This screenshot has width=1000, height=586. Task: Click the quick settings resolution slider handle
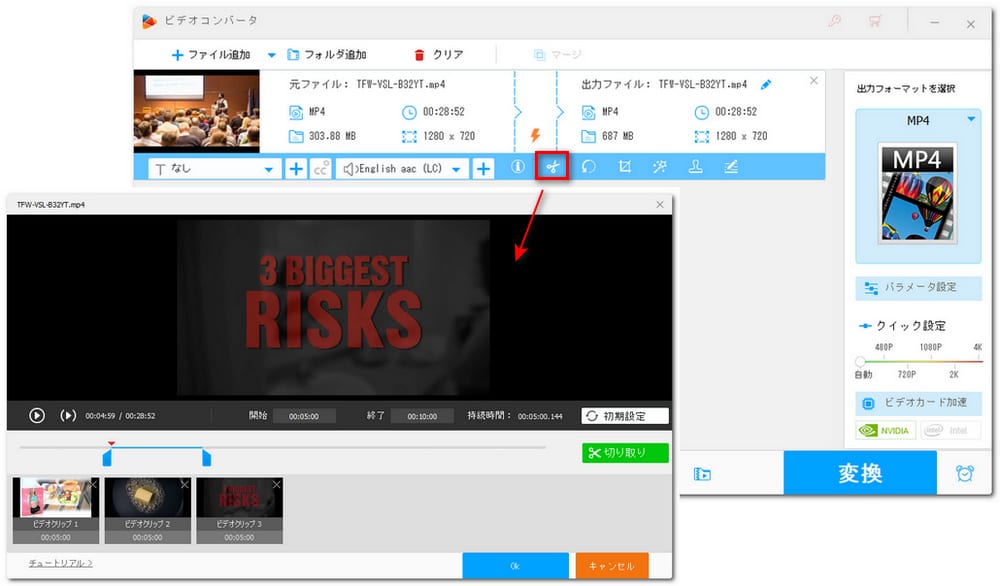pyautogui.click(x=860, y=362)
